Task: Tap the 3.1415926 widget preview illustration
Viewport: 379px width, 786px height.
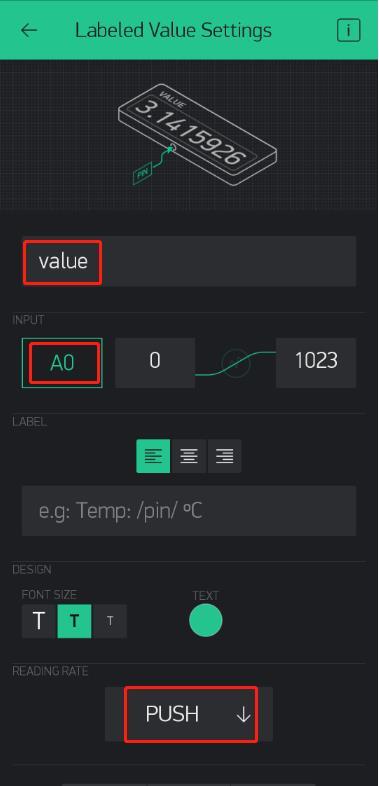Action: 198,135
